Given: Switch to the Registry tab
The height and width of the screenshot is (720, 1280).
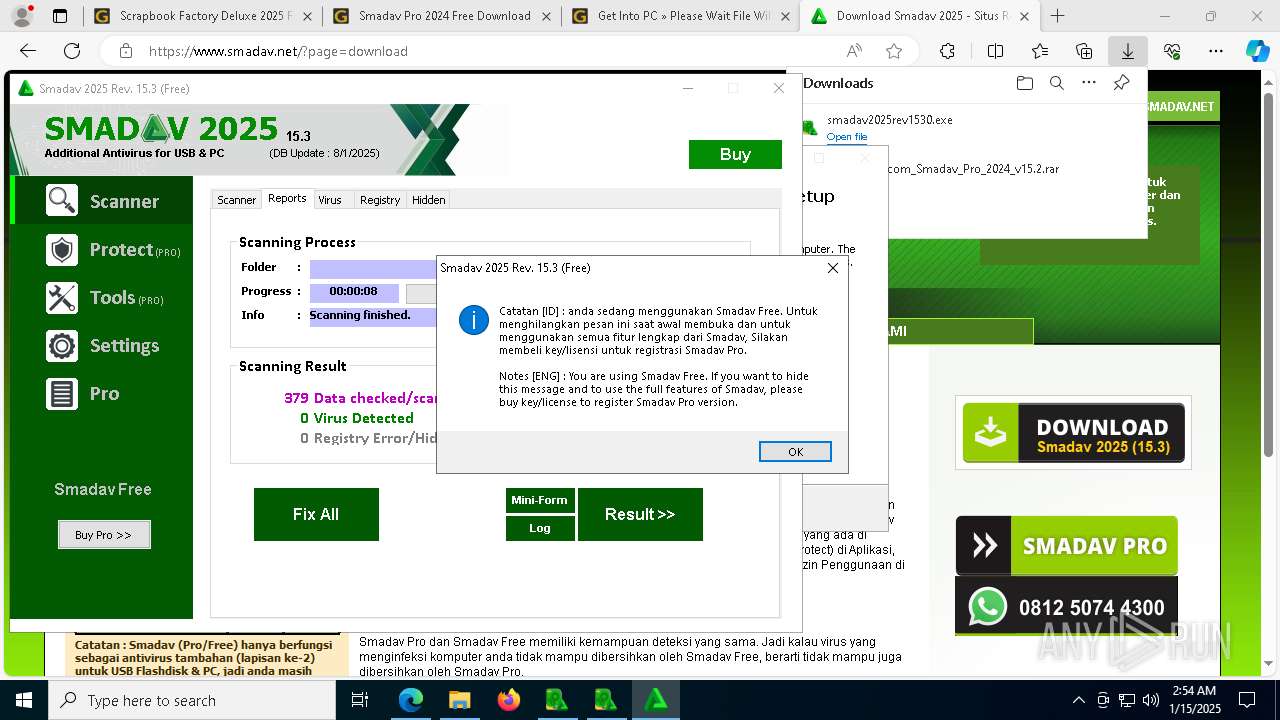Looking at the screenshot, I should tap(380, 200).
